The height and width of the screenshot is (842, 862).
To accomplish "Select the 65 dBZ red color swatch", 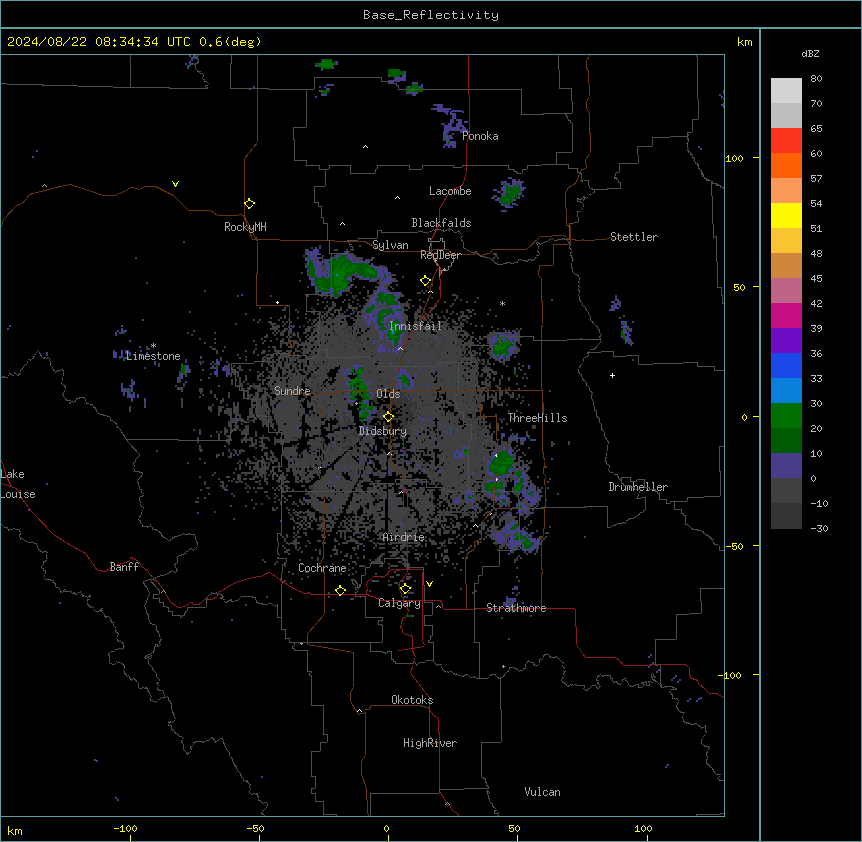I will coord(786,140).
